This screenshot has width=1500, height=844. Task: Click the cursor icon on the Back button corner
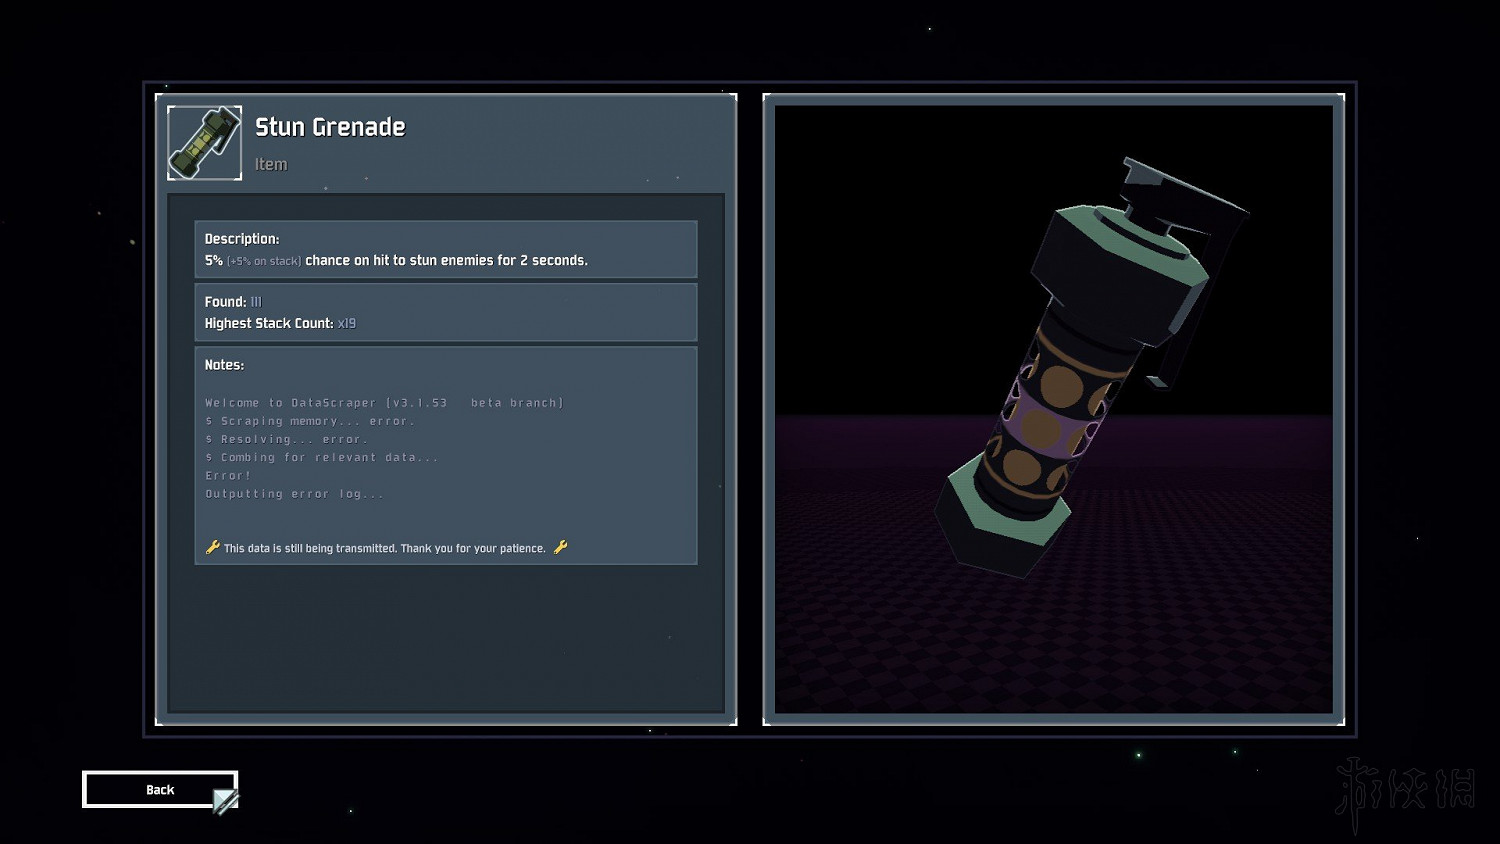click(x=226, y=800)
